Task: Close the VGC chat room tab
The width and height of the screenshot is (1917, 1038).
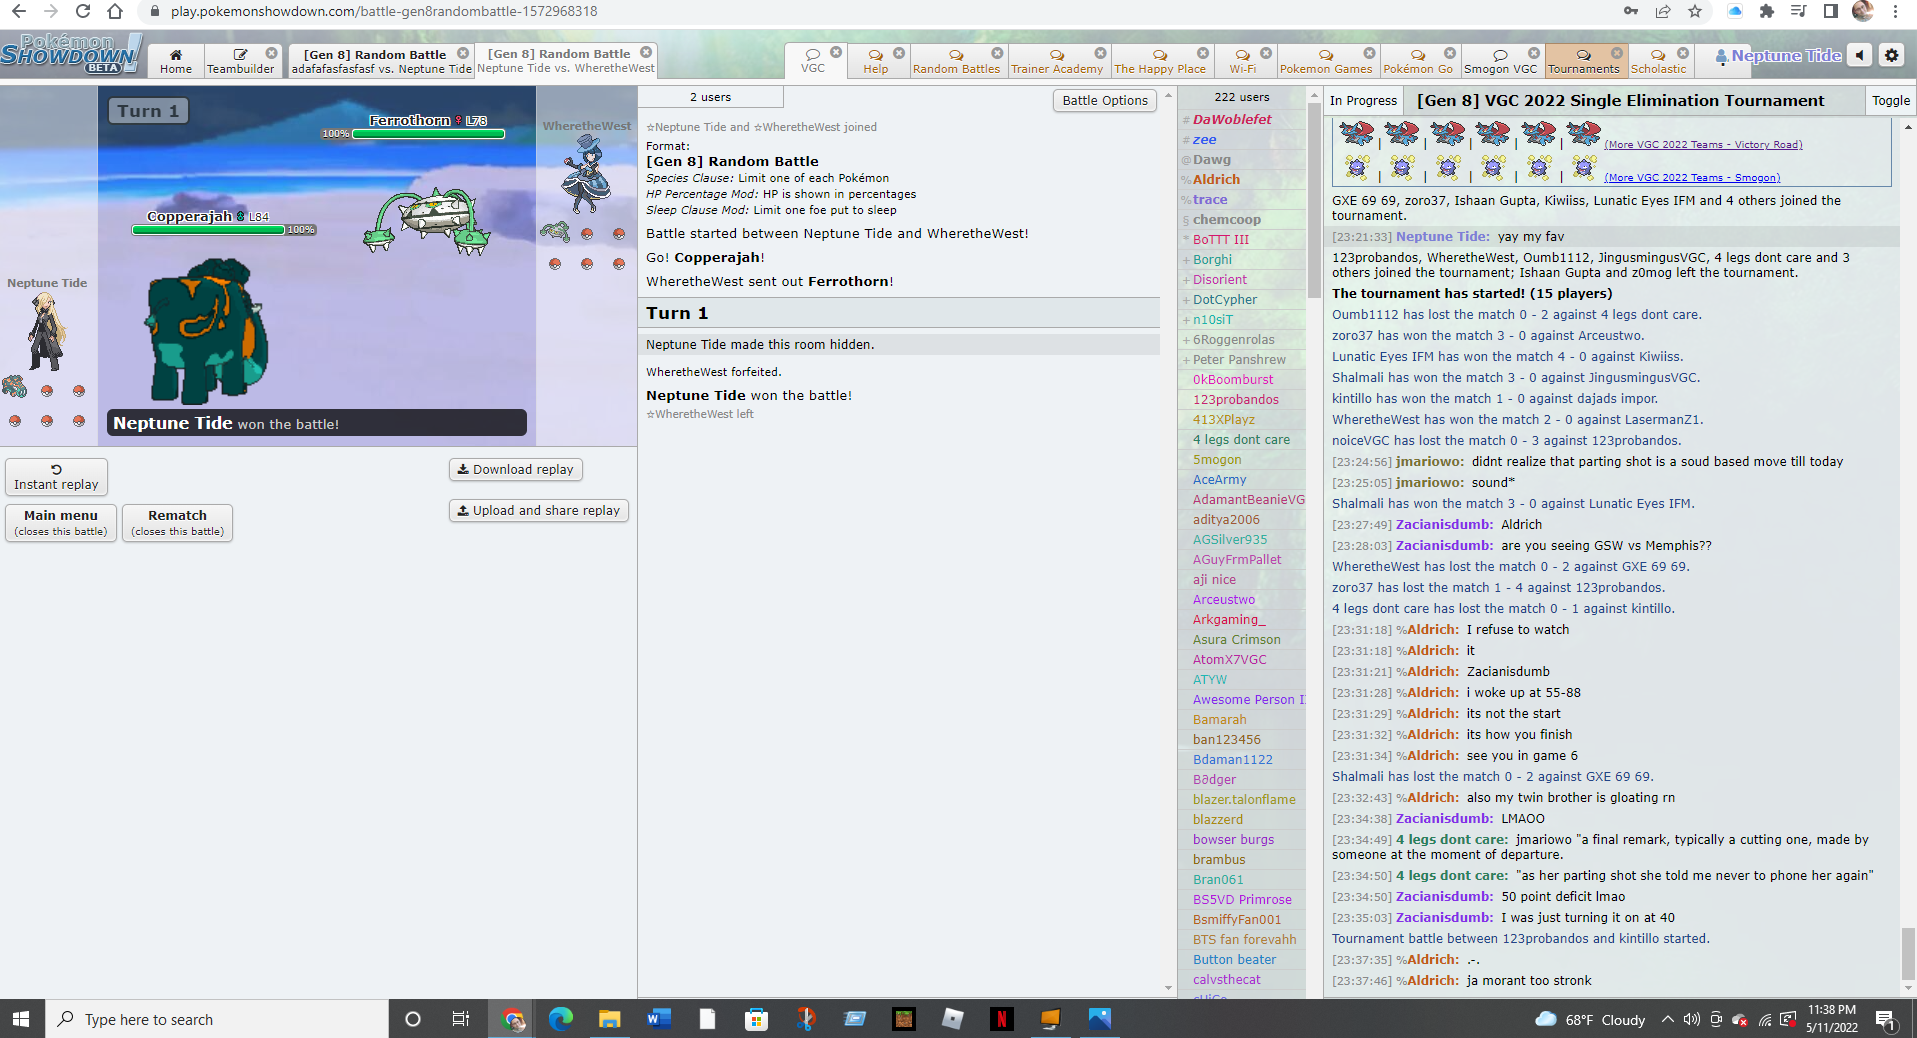Action: [x=836, y=53]
